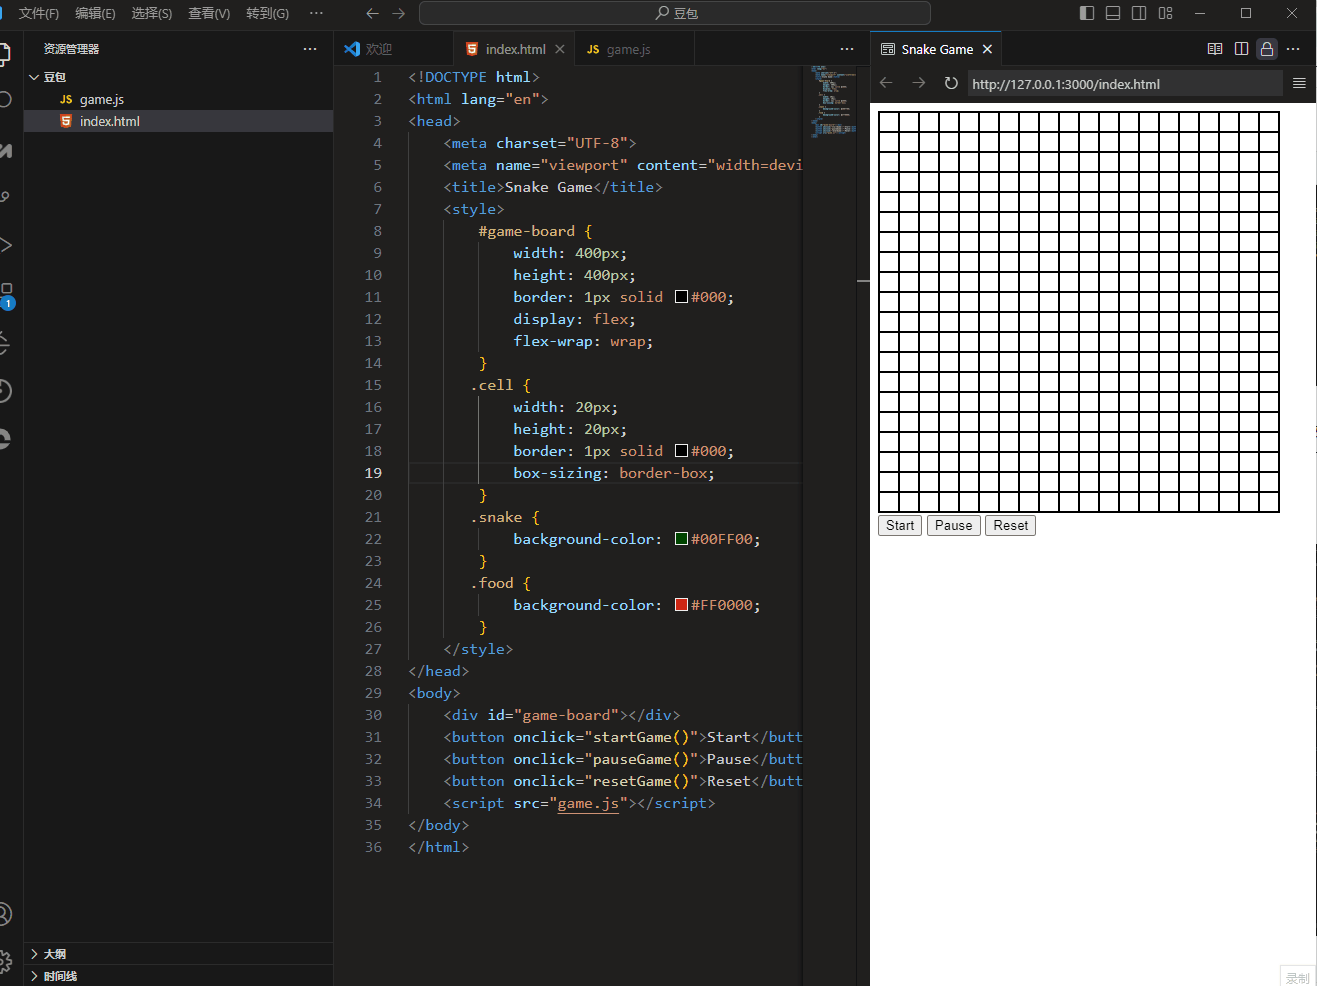Viewport: 1317px width, 986px height.
Task: Click the preview URL address field
Action: pos(1123,84)
